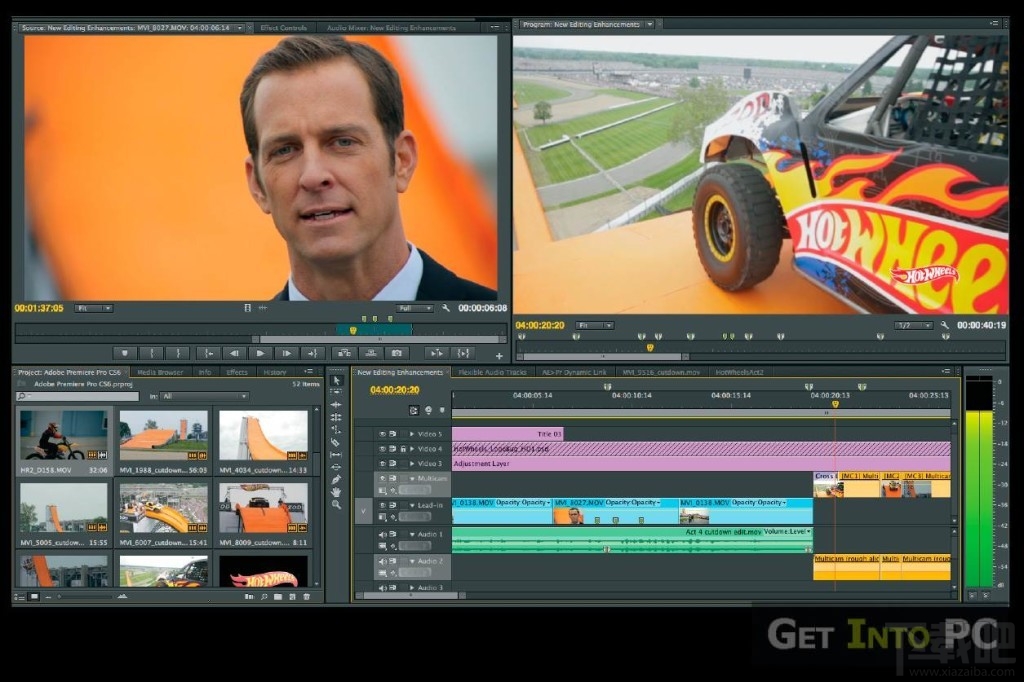Hide the Video 5 track output eye
Screen dimensions: 1024x682
pos(381,434)
